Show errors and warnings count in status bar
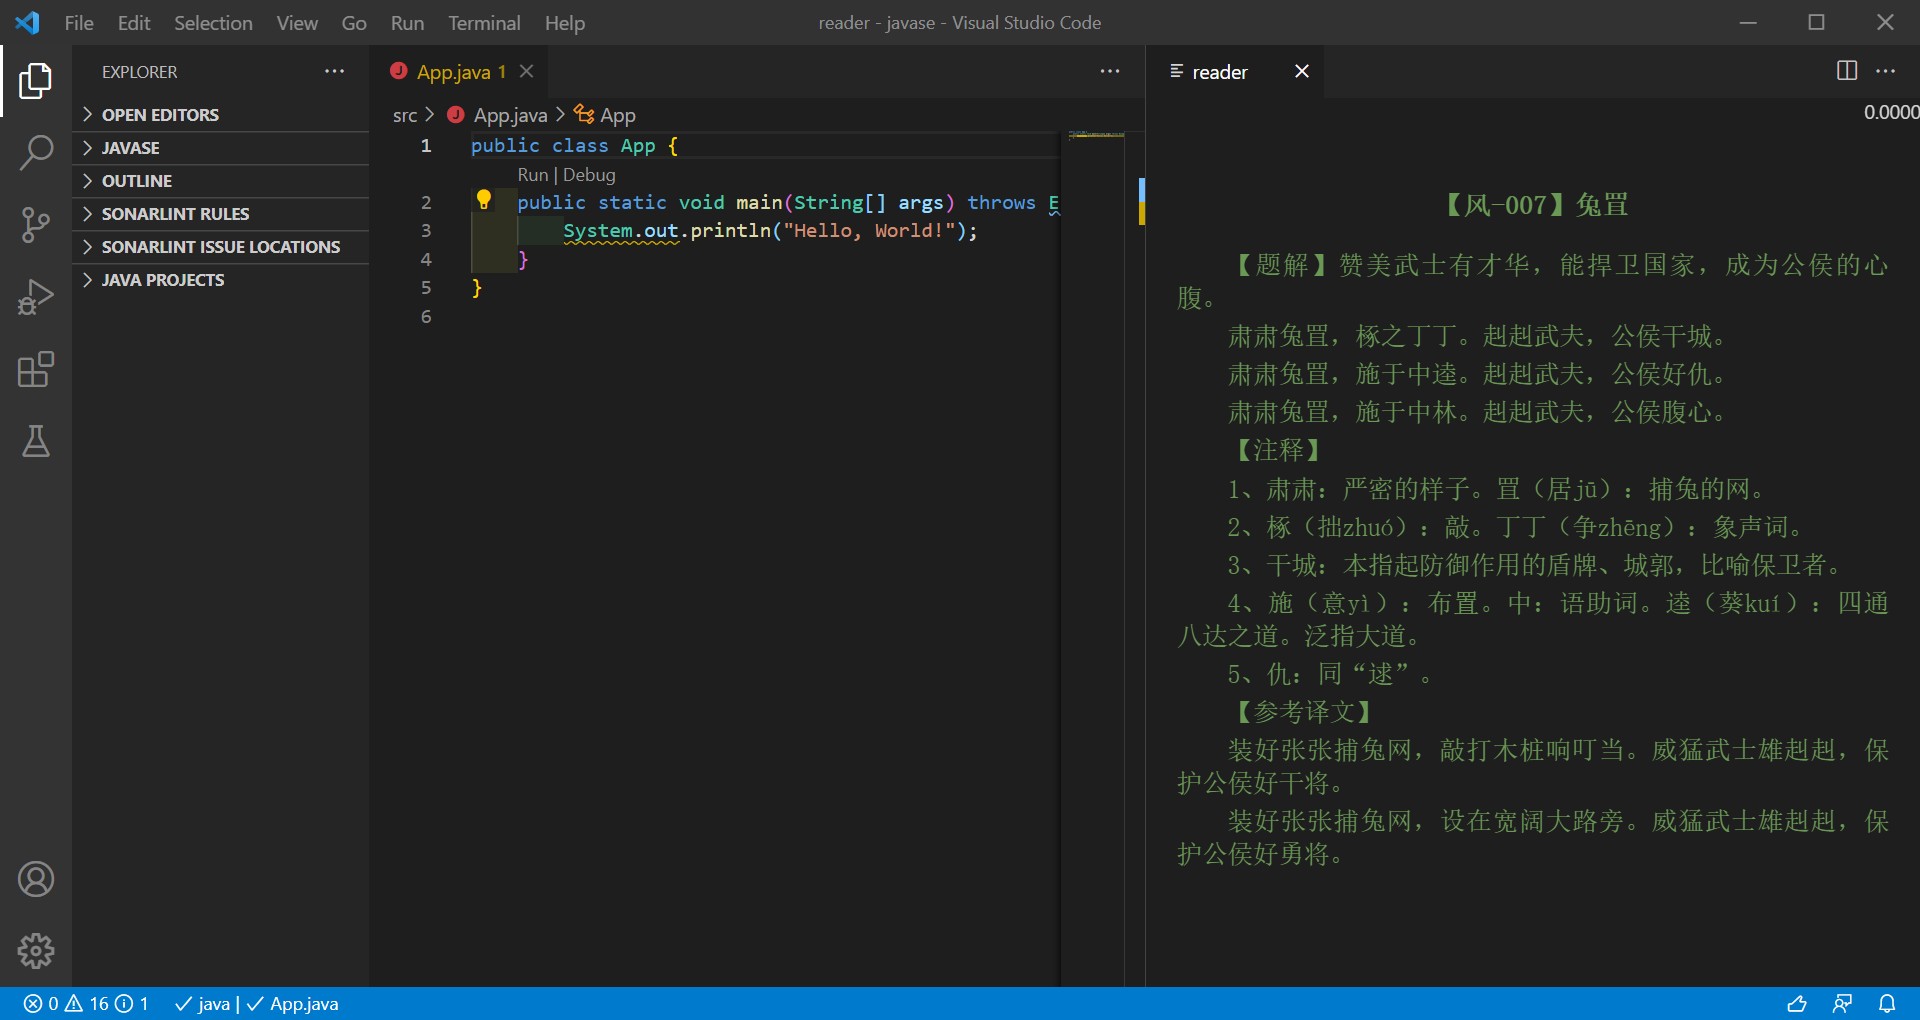This screenshot has height=1020, width=1920. (x=86, y=1003)
